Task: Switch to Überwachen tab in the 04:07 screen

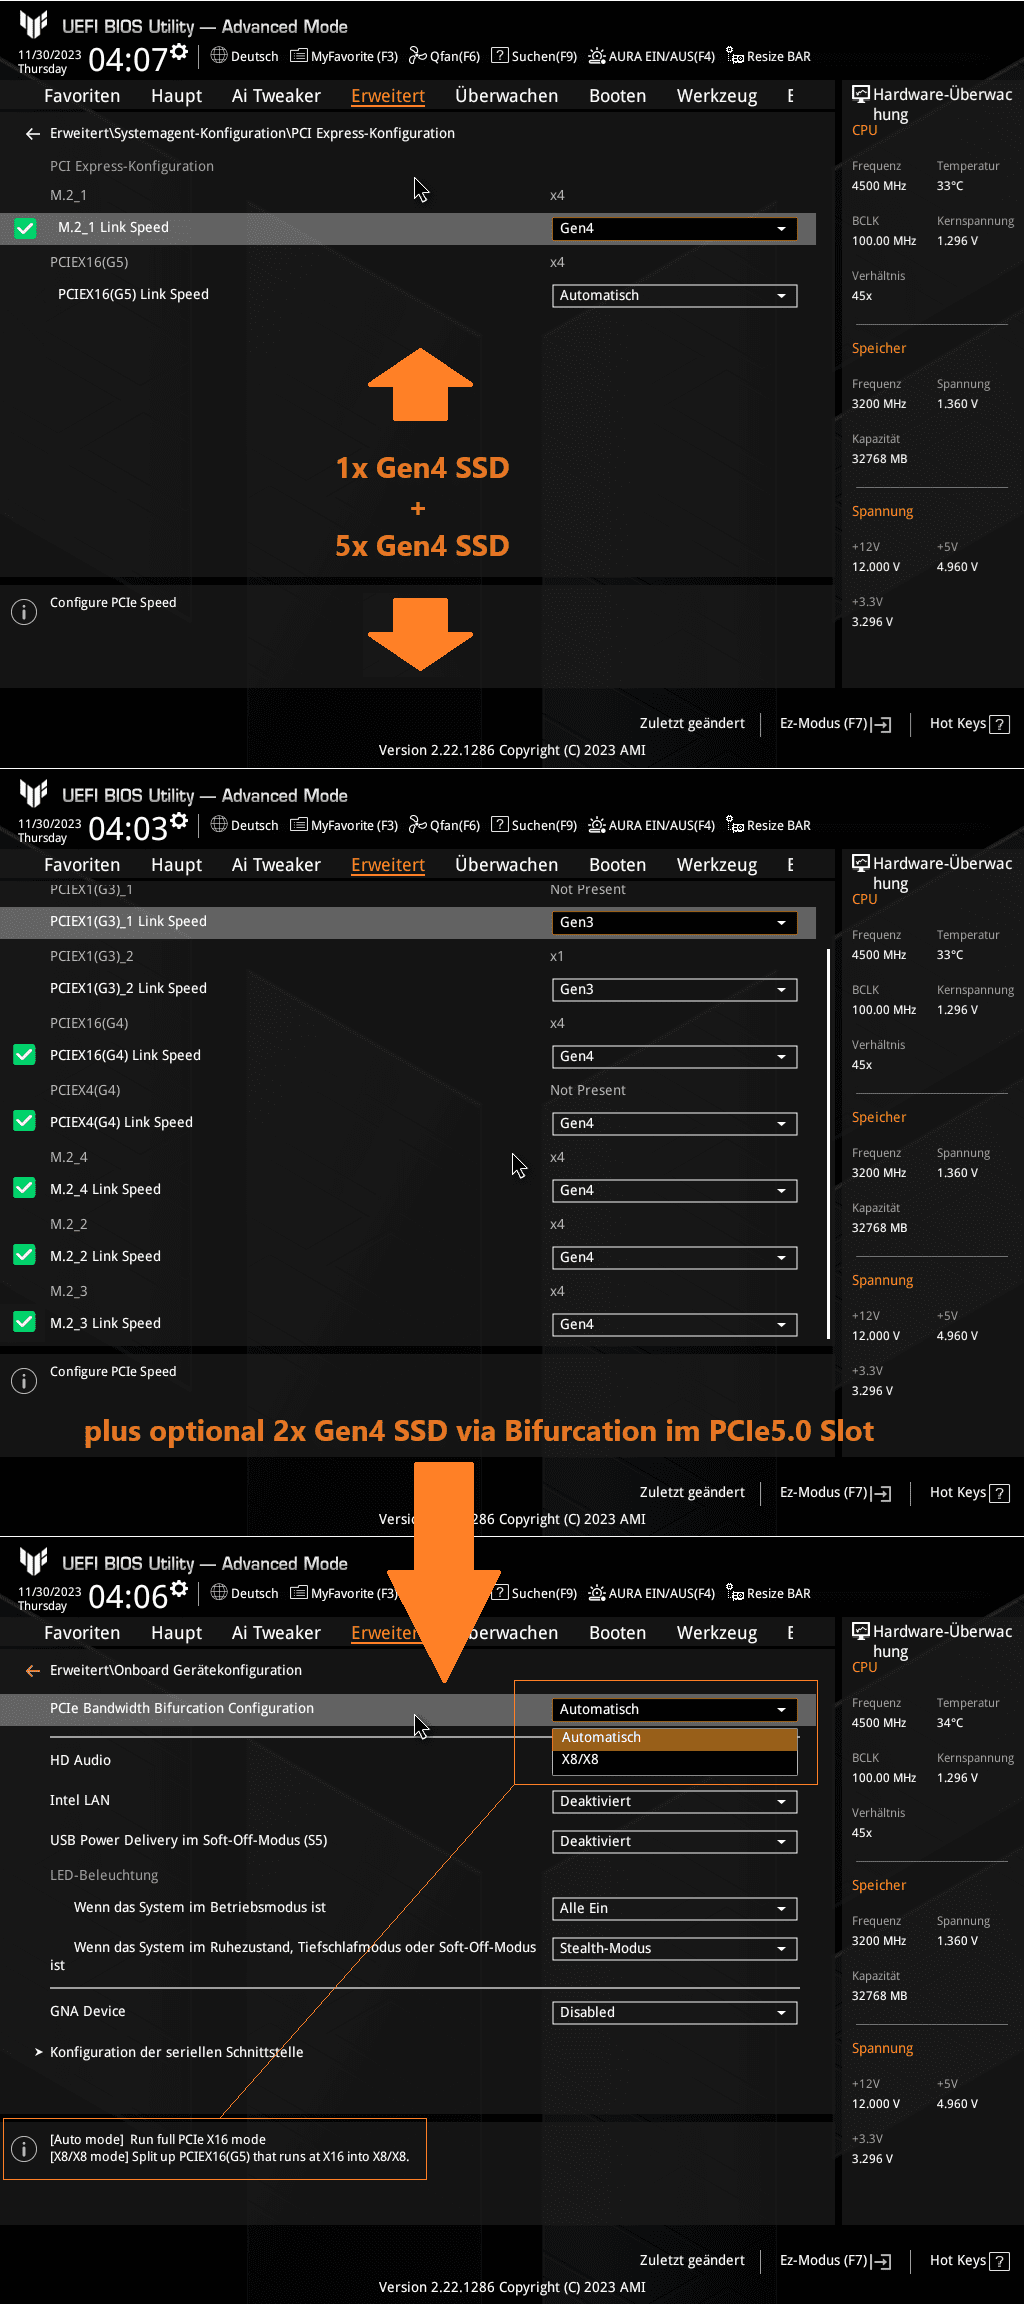Action: pyautogui.click(x=506, y=96)
